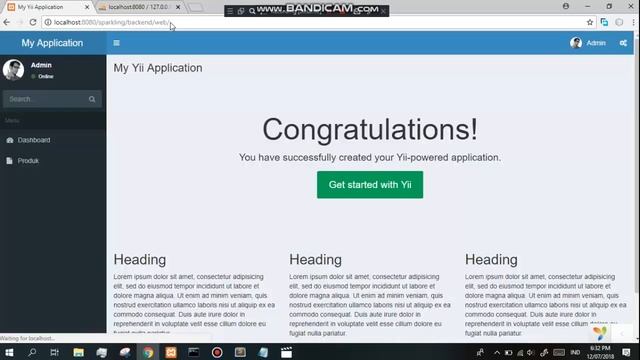Screen dimensions: 640x360
Task: Open File Explorer from the taskbar
Action: 78,352
